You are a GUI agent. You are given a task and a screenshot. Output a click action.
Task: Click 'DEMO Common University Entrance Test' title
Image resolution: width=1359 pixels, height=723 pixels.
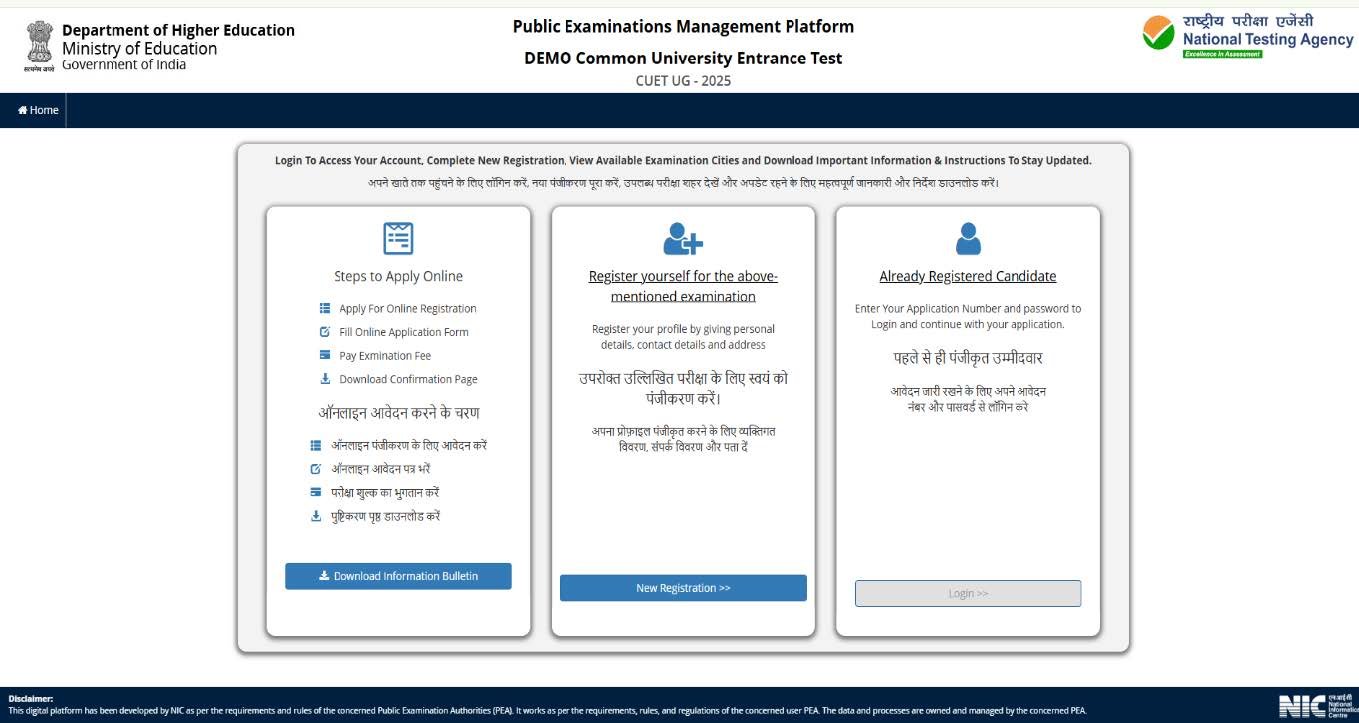tap(683, 58)
